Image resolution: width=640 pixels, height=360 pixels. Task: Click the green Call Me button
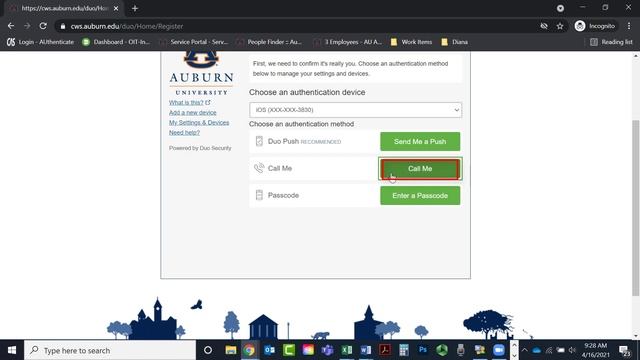[x=420, y=169]
